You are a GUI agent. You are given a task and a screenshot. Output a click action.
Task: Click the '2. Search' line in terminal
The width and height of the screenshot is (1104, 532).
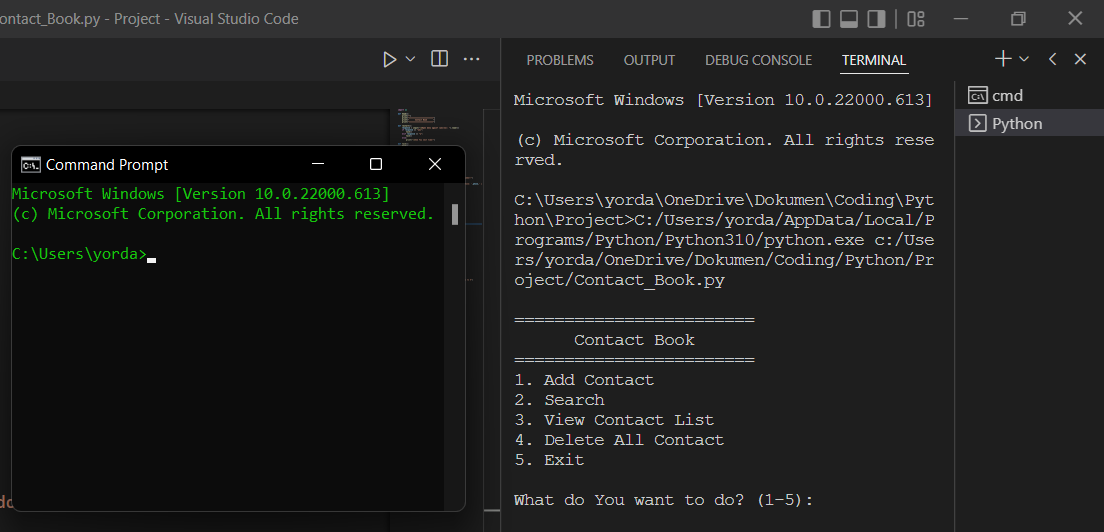click(x=559, y=400)
